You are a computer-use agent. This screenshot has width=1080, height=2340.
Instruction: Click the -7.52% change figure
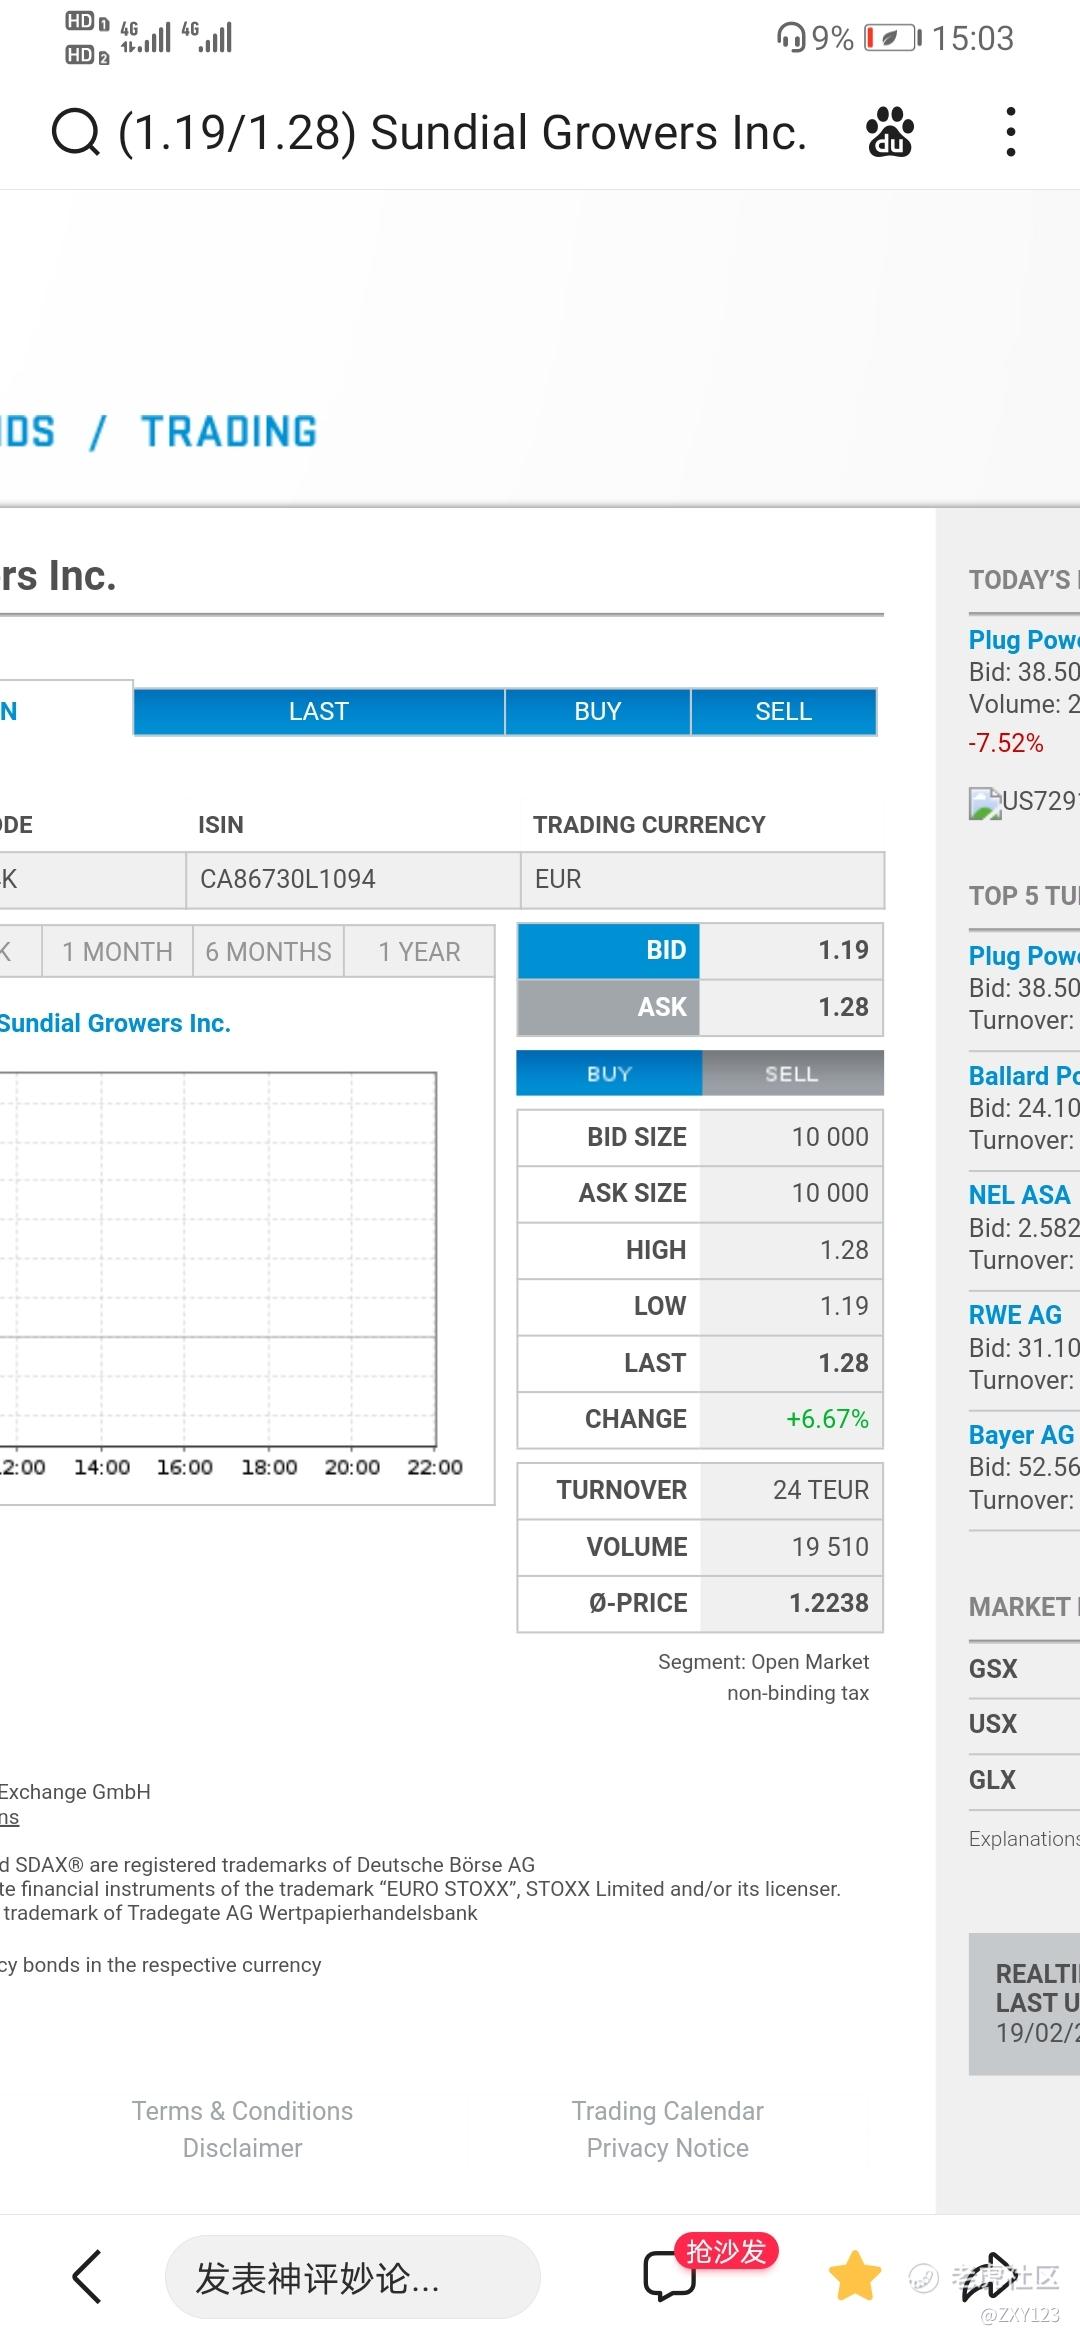click(x=1006, y=743)
